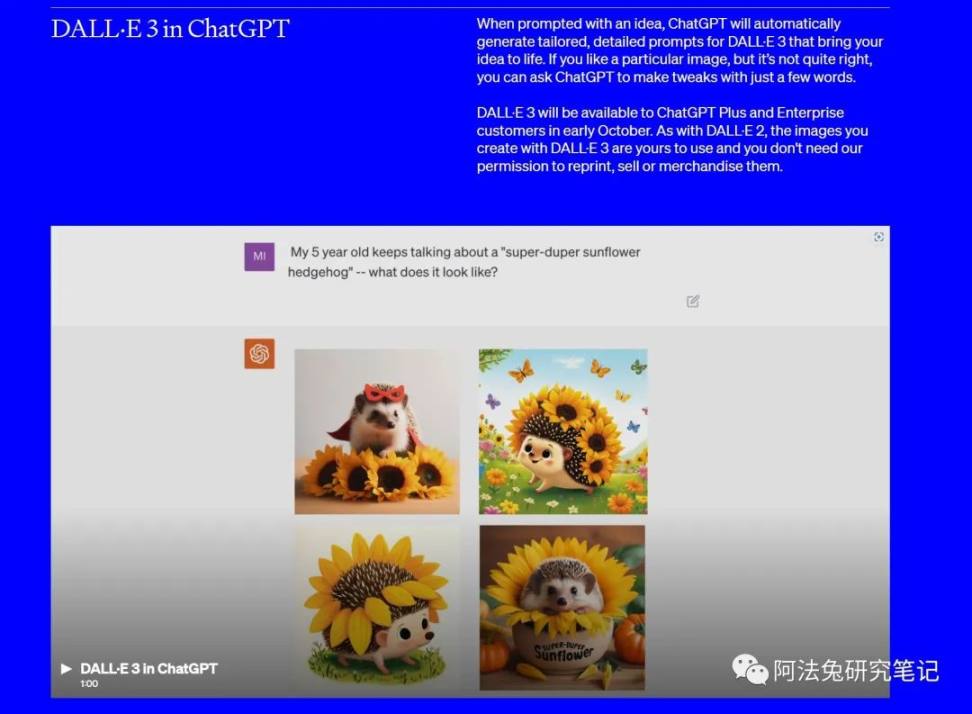This screenshot has height=714, width=972.
Task: Click the paragraph starting 'DALL·E 3 will be available'
Action: 672,139
